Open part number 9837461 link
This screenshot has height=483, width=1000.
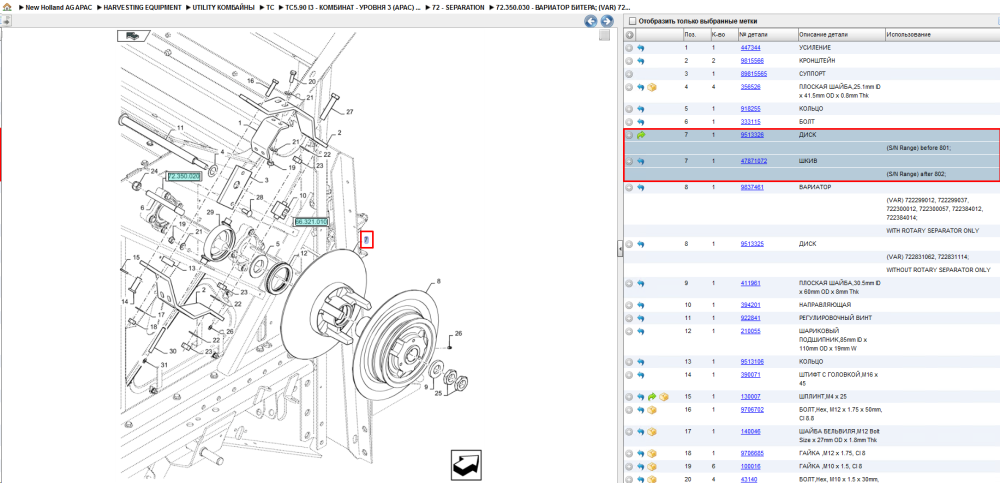(x=752, y=188)
